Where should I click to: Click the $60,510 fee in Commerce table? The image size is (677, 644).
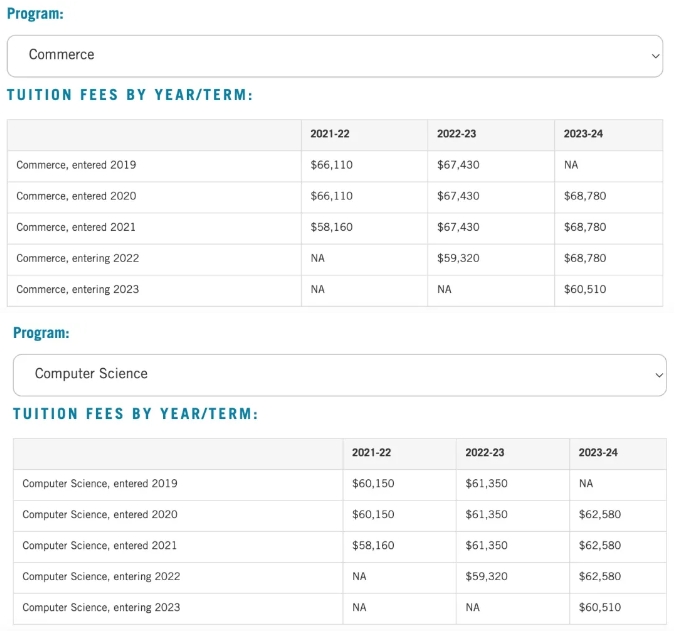(x=585, y=289)
